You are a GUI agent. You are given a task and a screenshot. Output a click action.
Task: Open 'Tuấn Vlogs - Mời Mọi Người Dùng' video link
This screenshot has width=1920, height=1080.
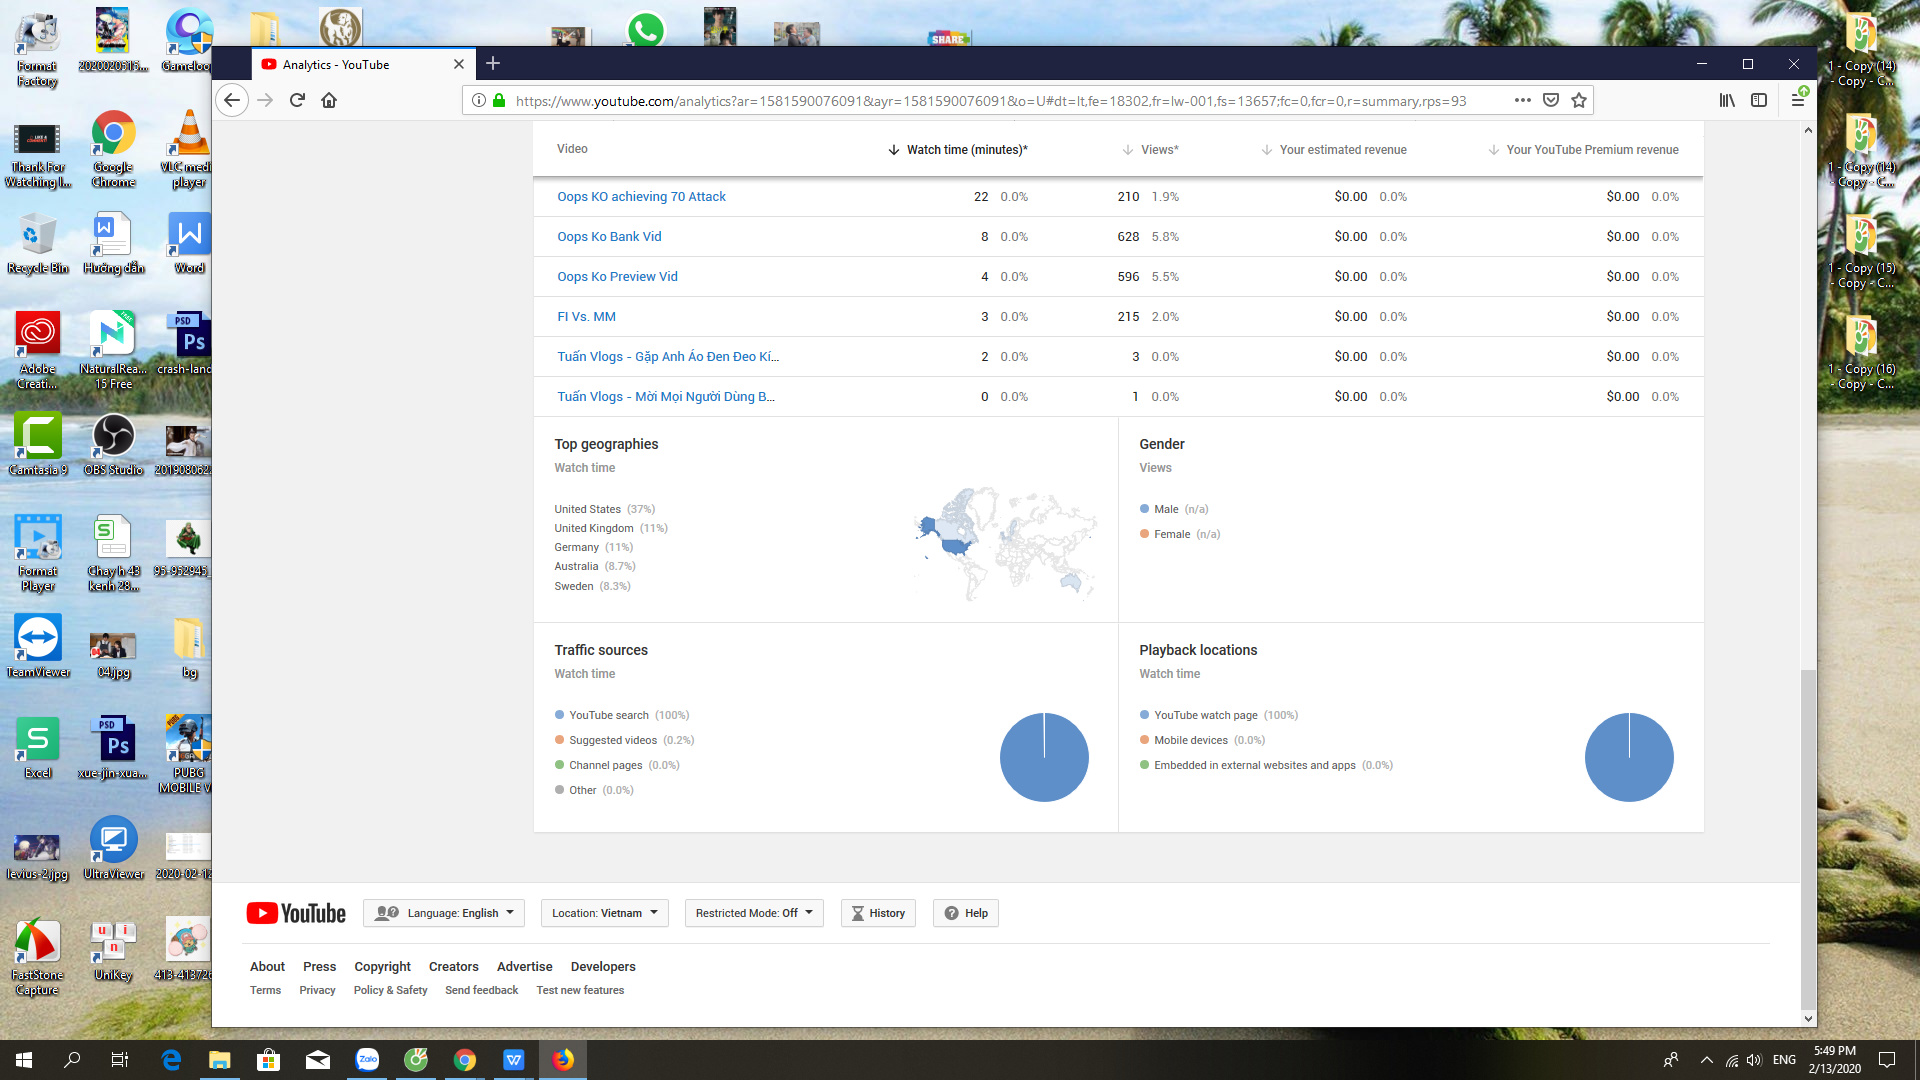[x=666, y=397]
